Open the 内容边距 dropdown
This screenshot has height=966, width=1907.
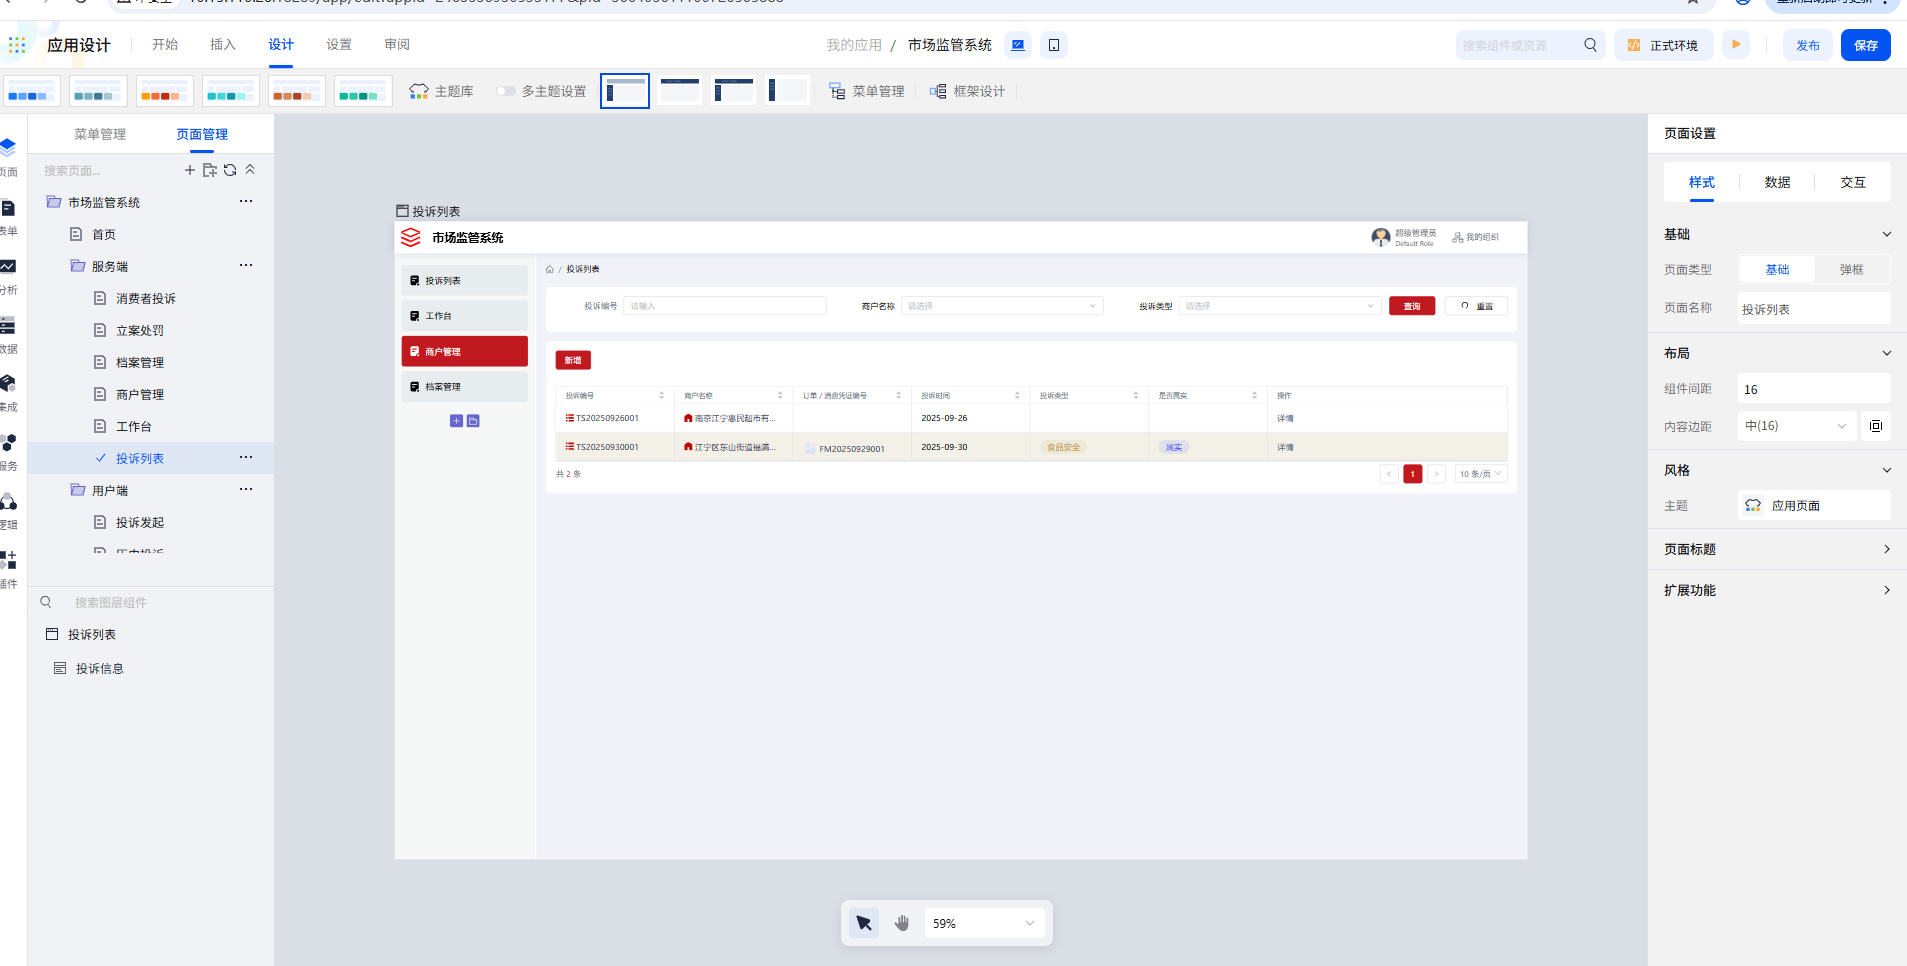(x=1796, y=426)
